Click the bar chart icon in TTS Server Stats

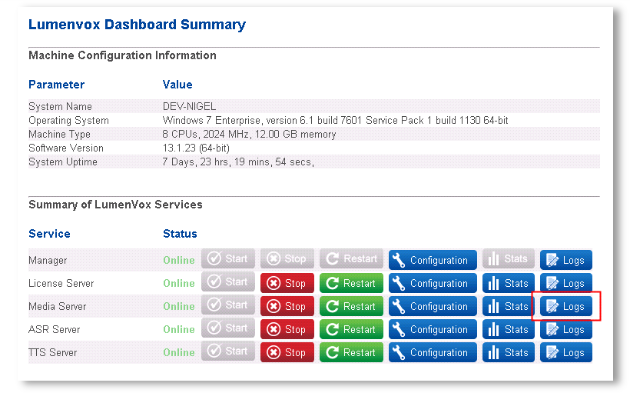[x=493, y=352]
